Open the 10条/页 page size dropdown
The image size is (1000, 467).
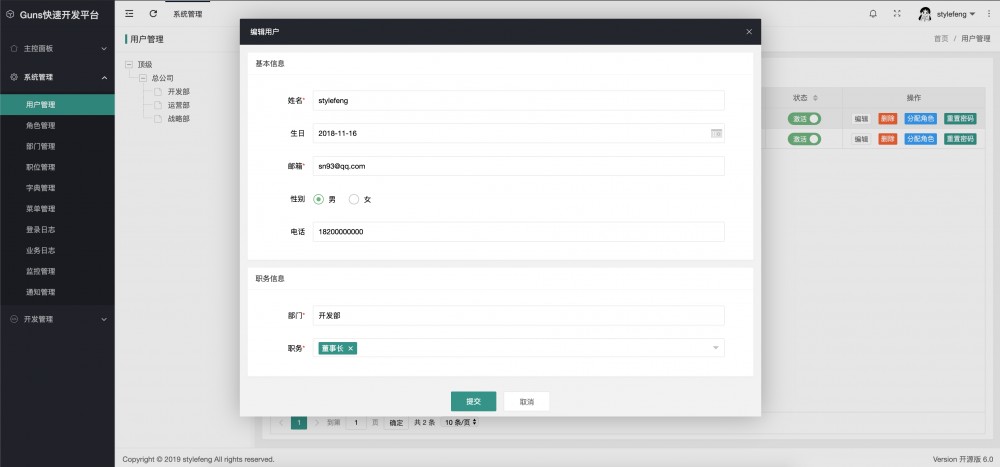(459, 422)
